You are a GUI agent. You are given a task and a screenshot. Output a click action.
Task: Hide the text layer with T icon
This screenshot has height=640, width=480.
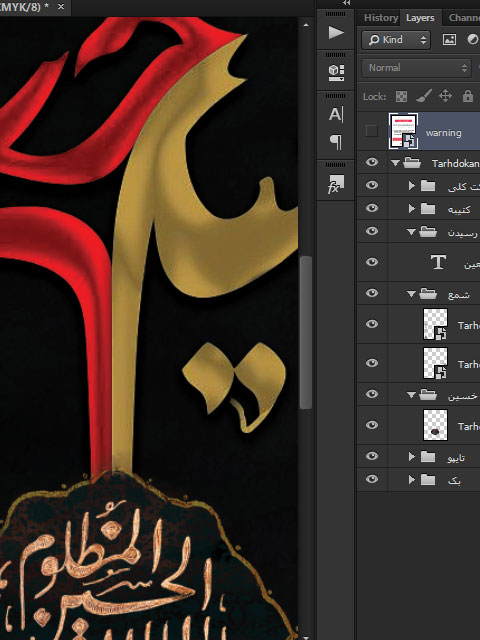tap(371, 262)
